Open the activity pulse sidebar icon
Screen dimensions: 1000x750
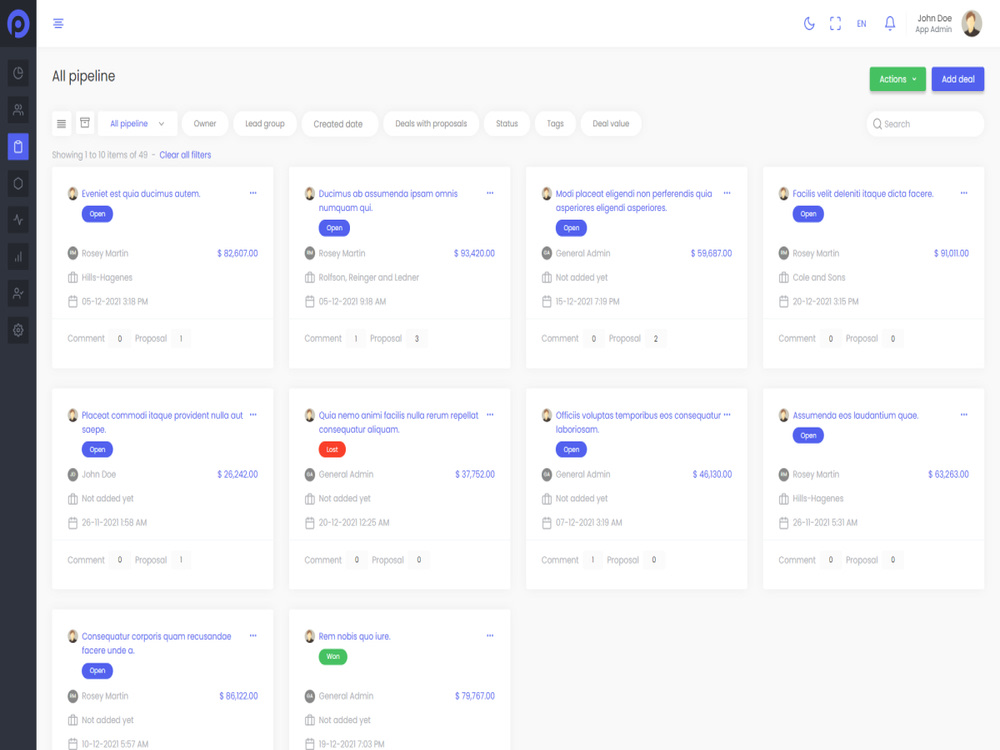(x=18, y=220)
